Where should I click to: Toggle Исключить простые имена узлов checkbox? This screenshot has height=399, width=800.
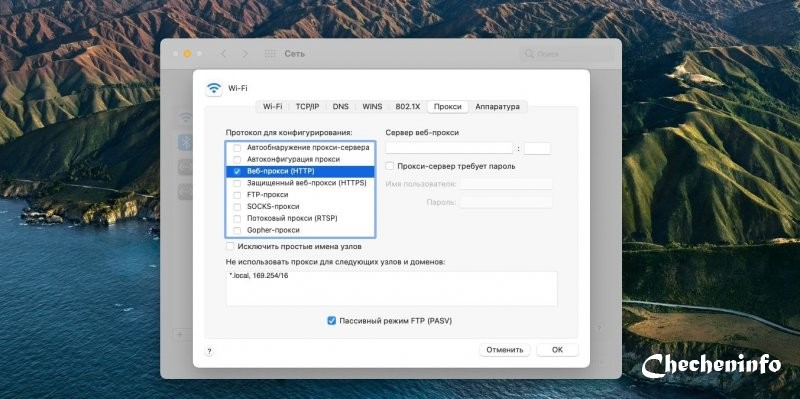(x=230, y=246)
